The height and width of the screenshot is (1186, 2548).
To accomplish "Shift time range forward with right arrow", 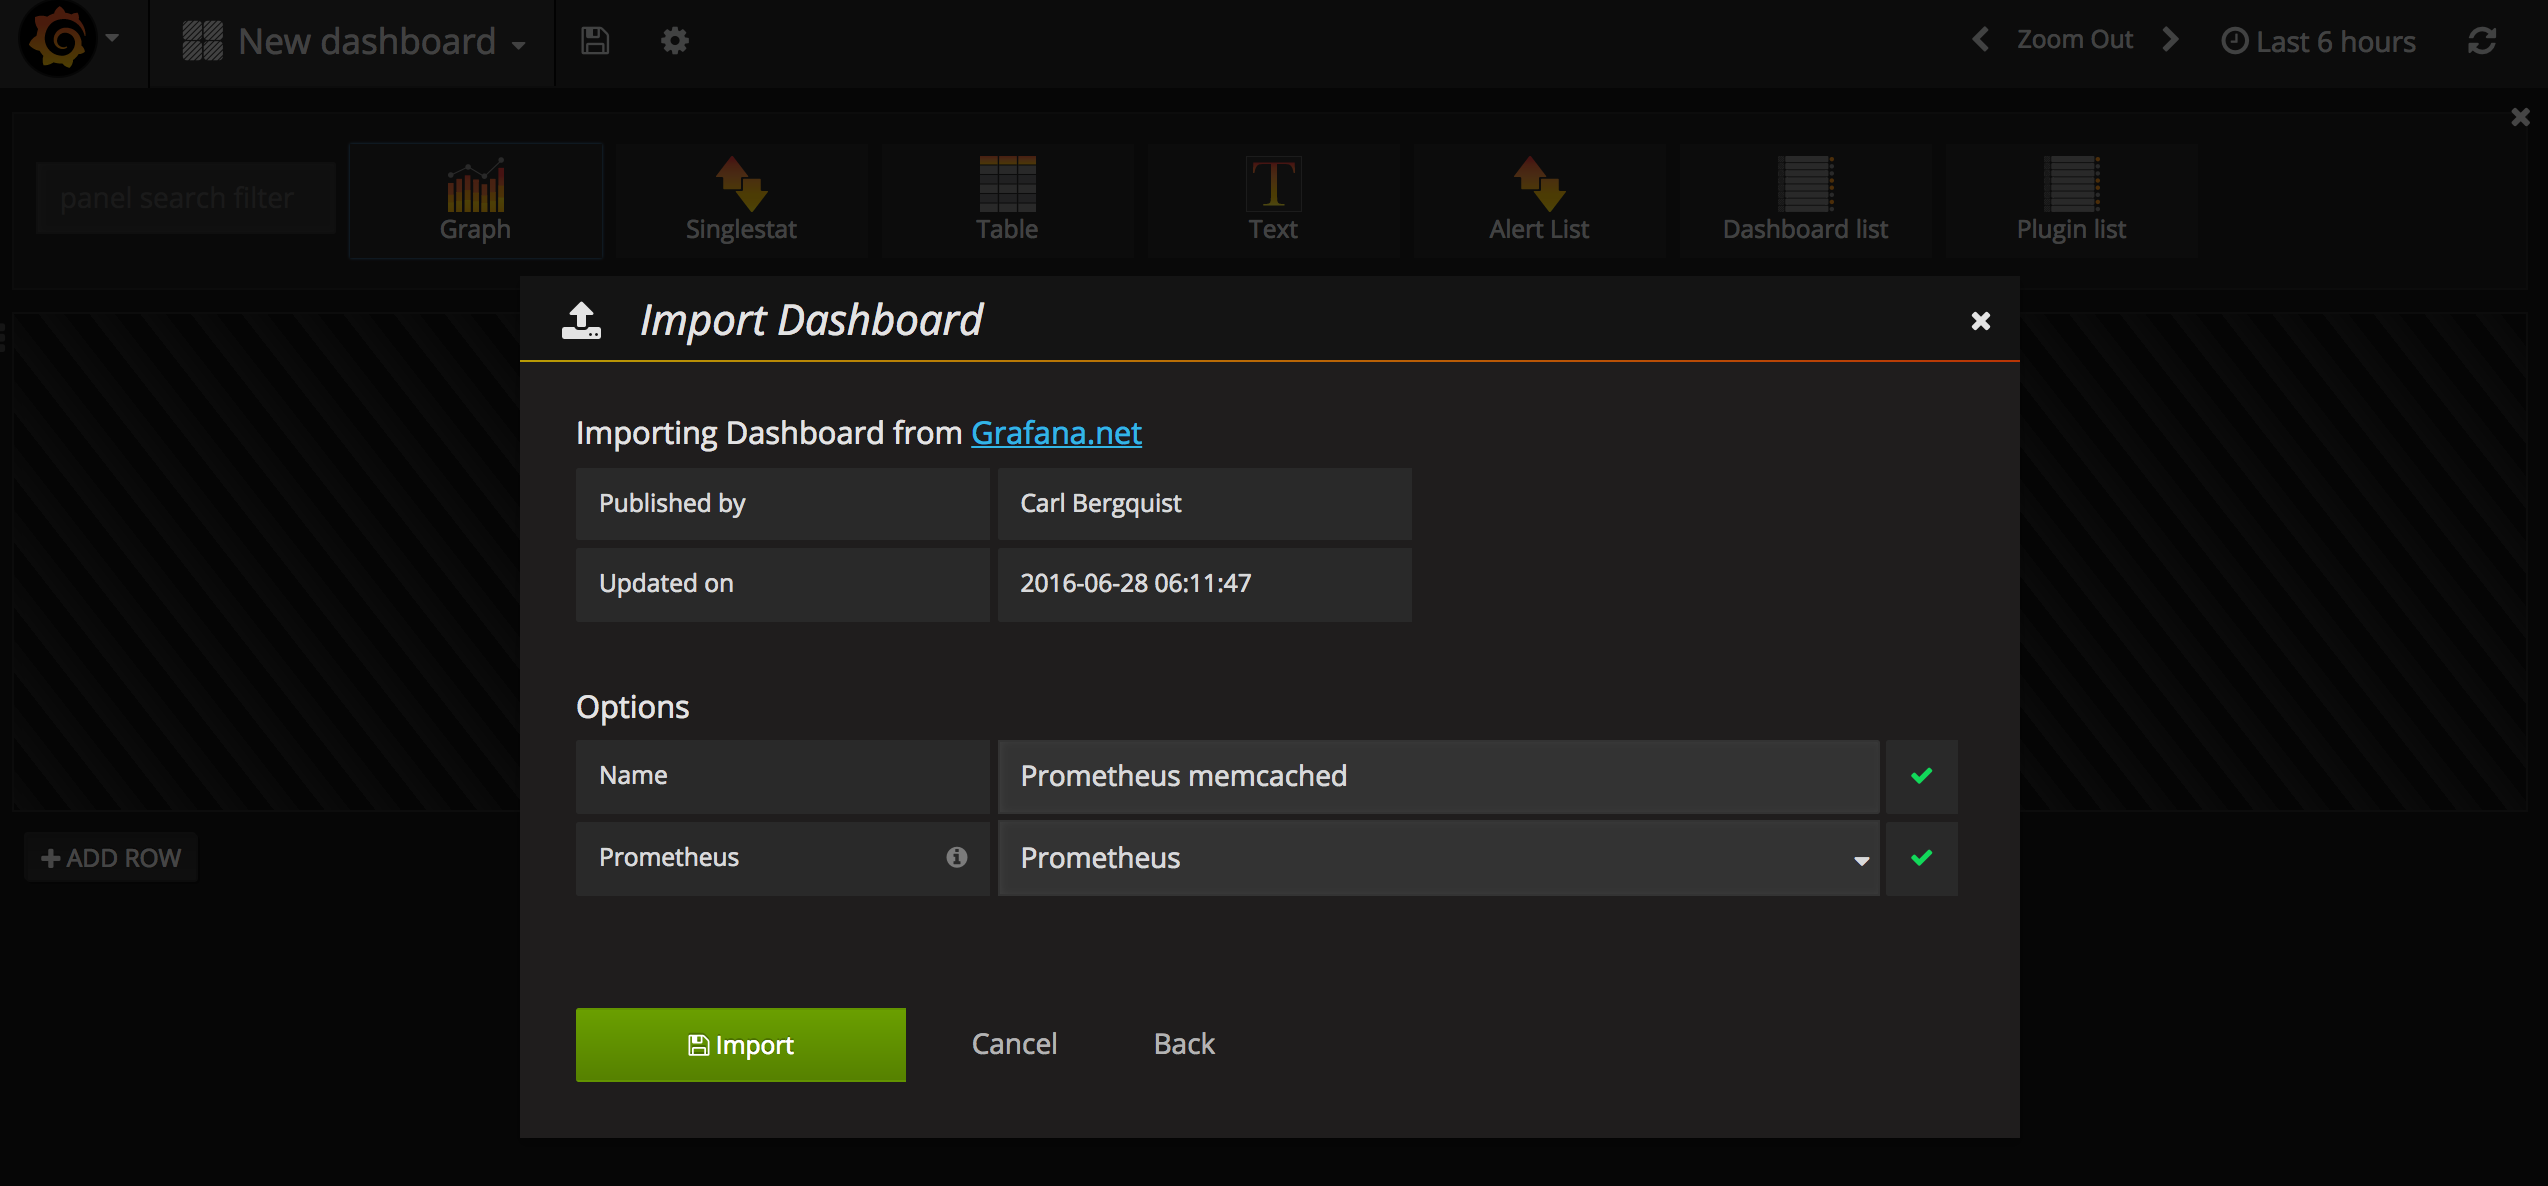I will 2170,40.
